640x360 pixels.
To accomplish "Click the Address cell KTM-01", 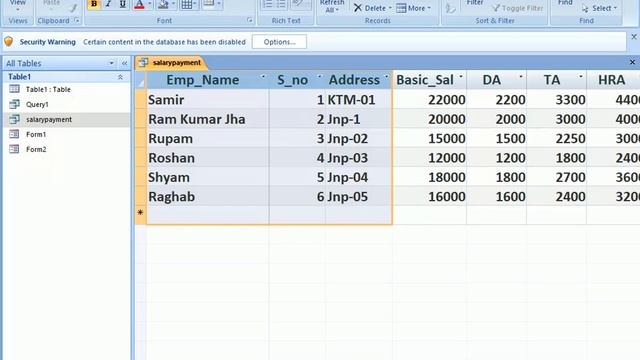I will tap(359, 100).
